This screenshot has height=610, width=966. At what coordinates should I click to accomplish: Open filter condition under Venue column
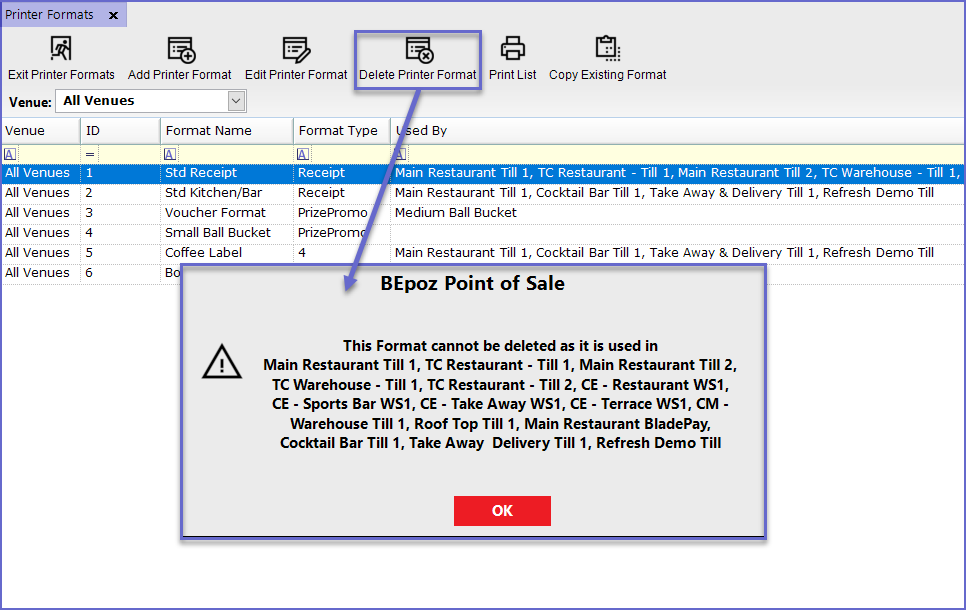(10, 153)
